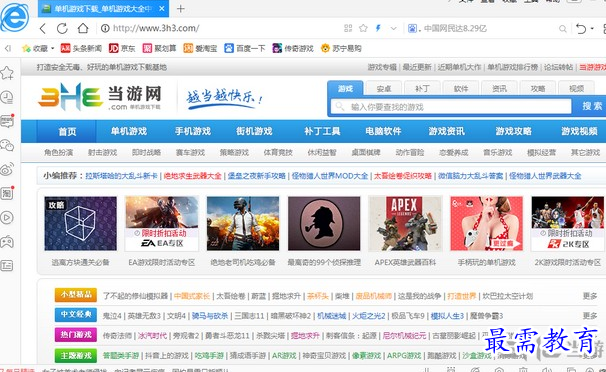Open the browser home page icon
Screen dimensions: 606x372
[x=83, y=28]
